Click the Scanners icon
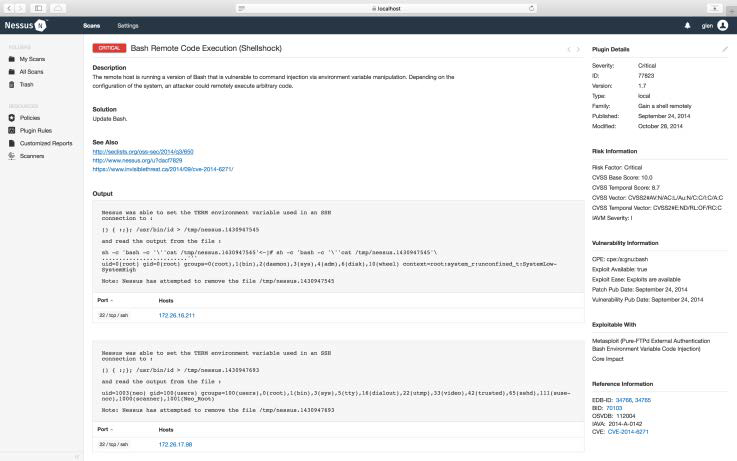 click(12, 156)
